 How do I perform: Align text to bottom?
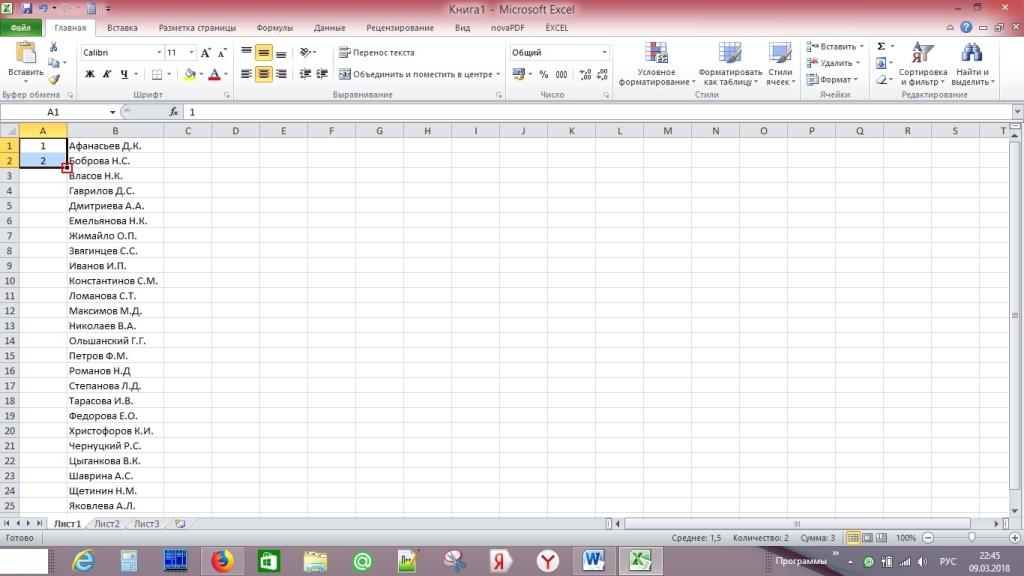point(281,52)
